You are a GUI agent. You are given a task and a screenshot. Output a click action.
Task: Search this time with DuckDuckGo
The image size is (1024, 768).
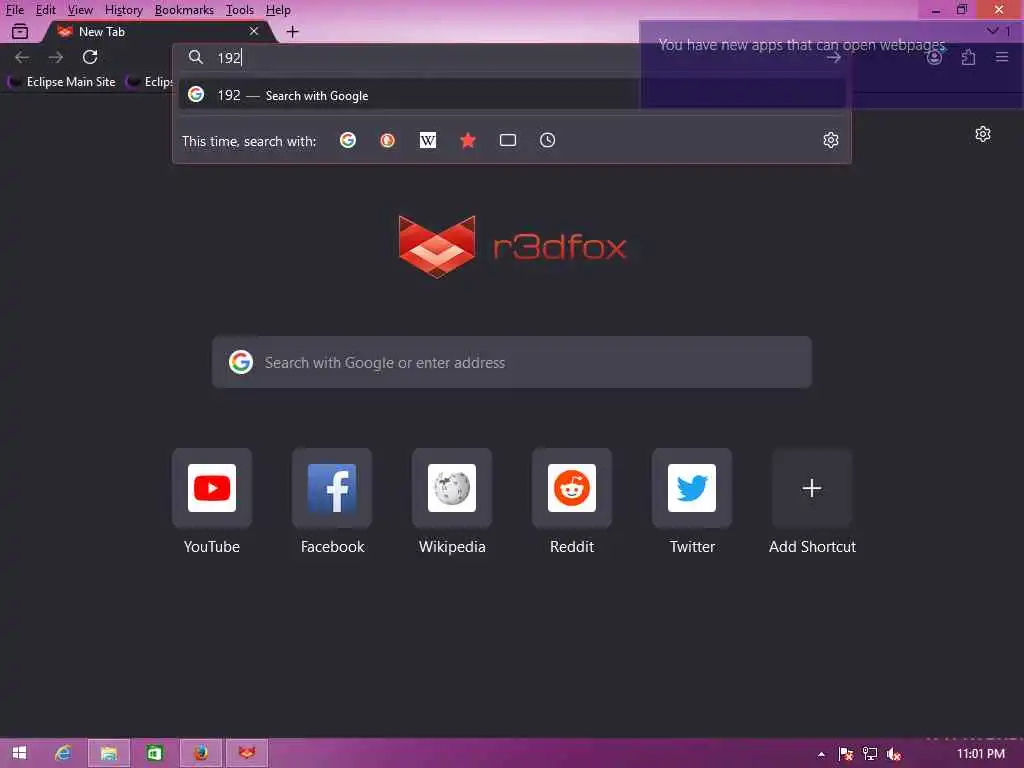coord(387,140)
